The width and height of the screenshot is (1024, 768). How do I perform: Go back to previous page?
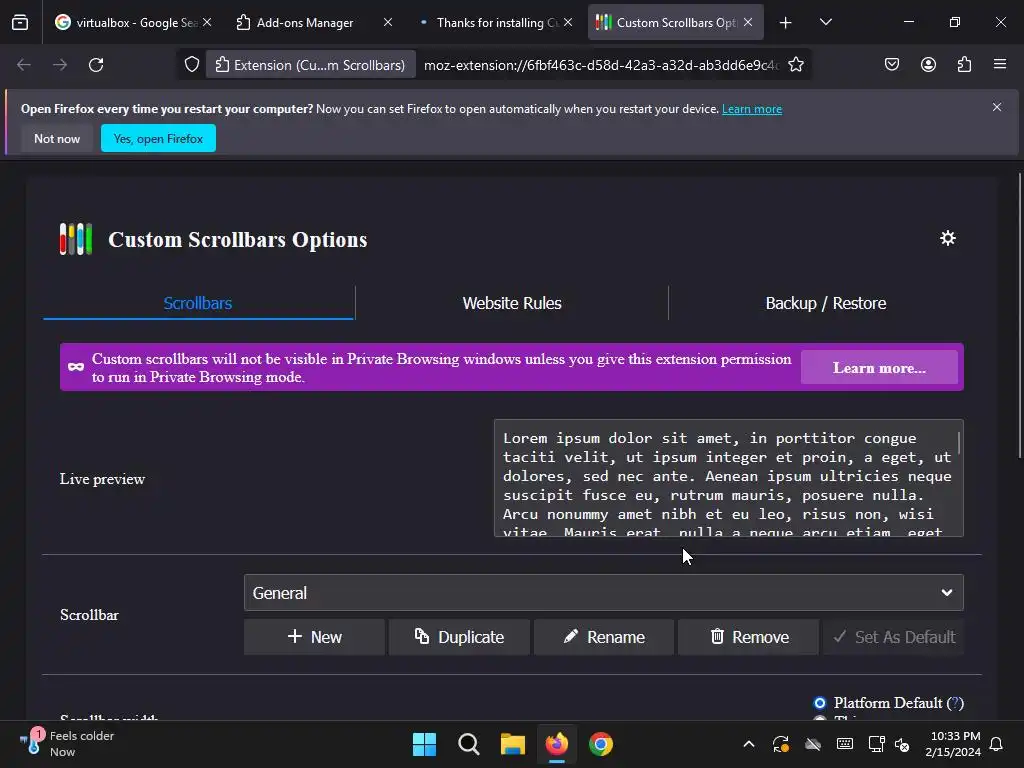[x=24, y=65]
